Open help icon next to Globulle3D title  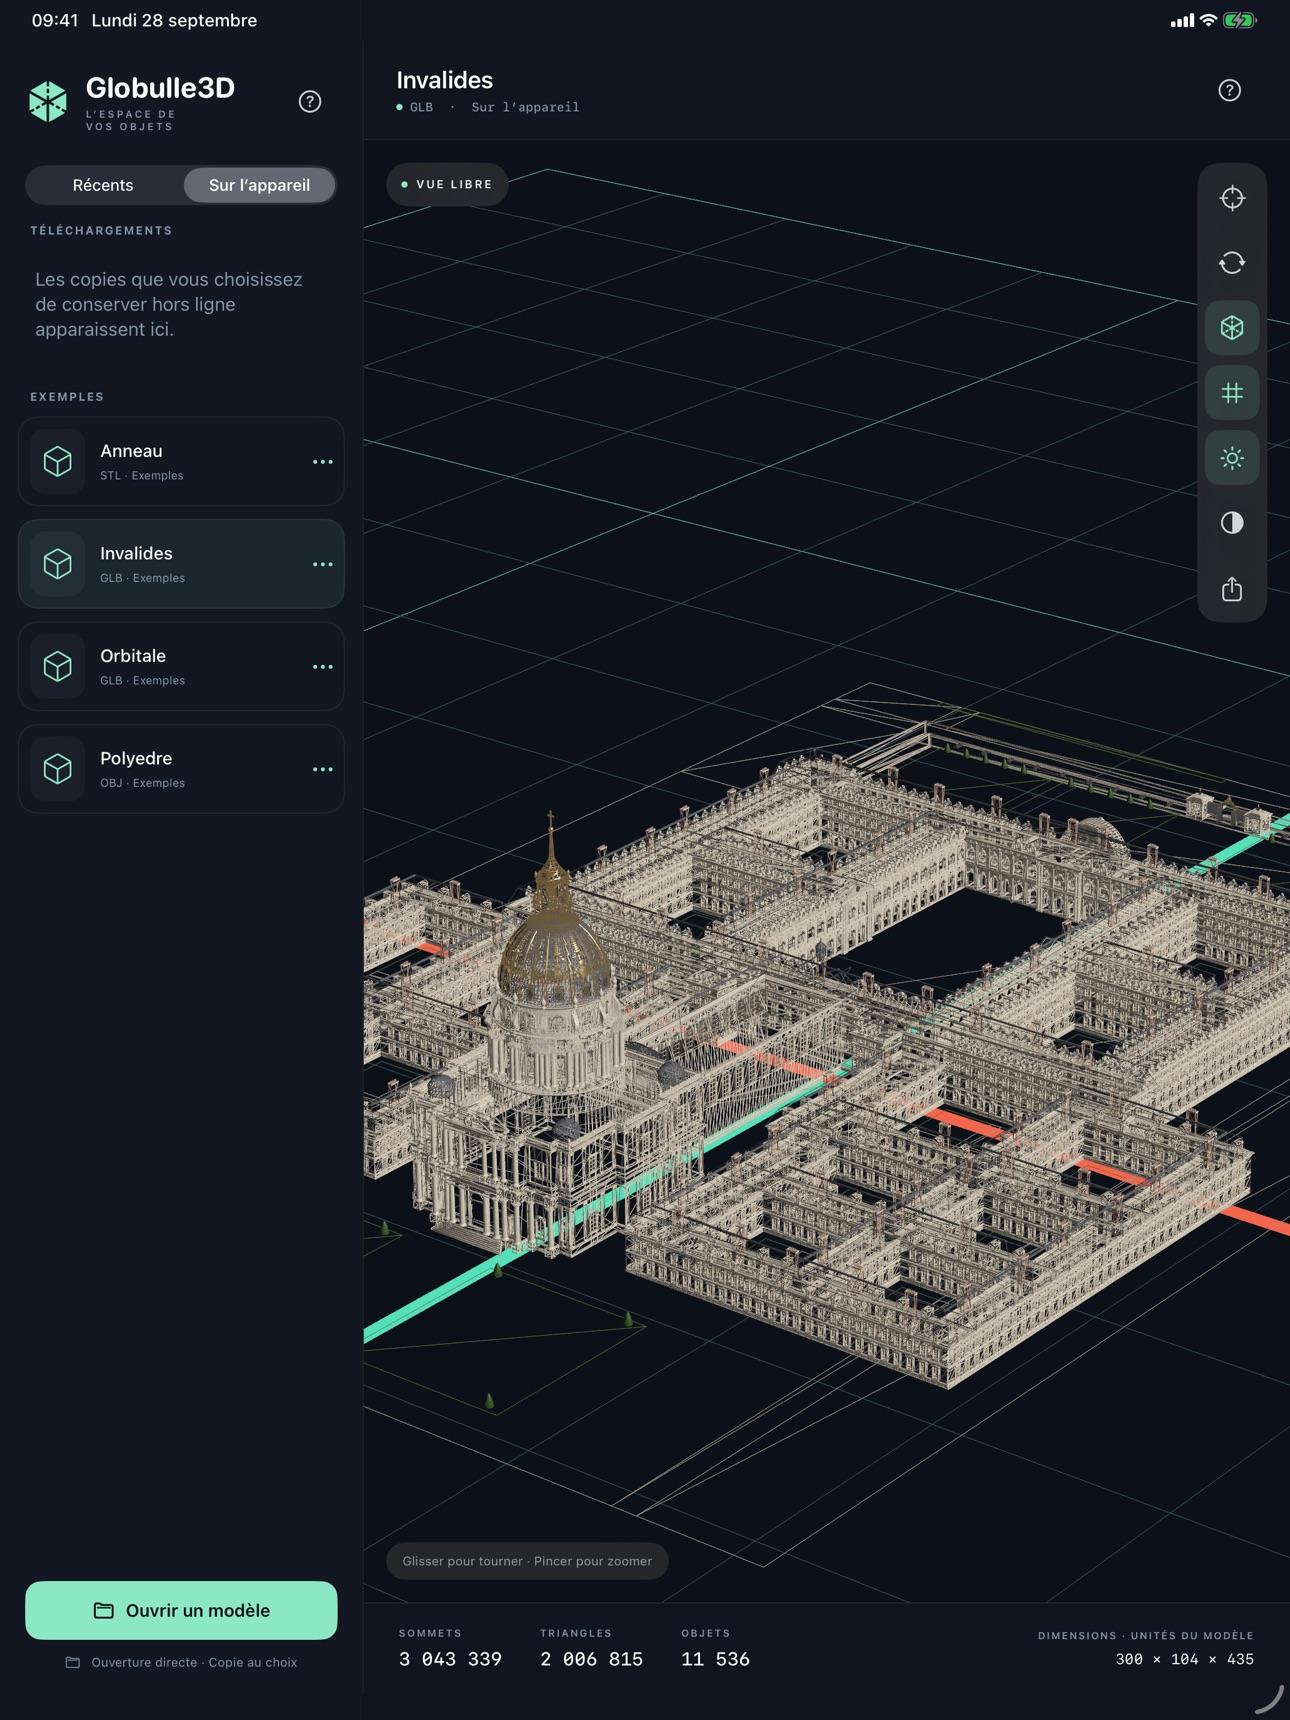click(310, 101)
